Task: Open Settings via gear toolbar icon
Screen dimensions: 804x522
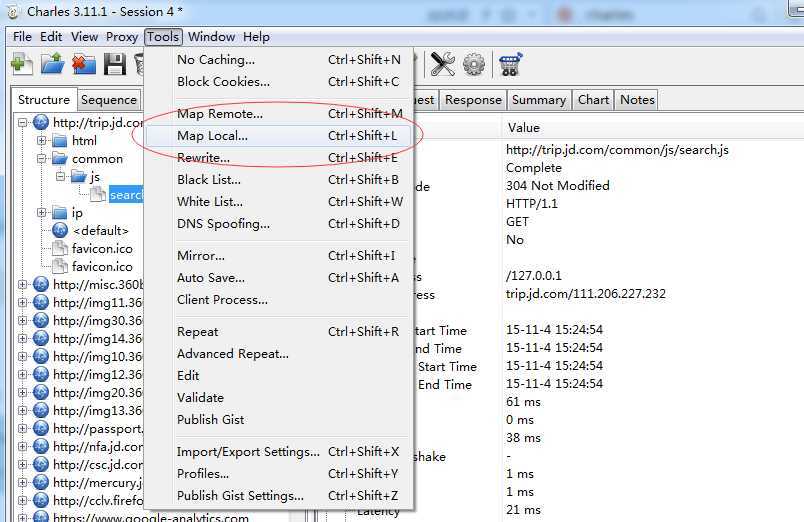Action: pos(474,64)
